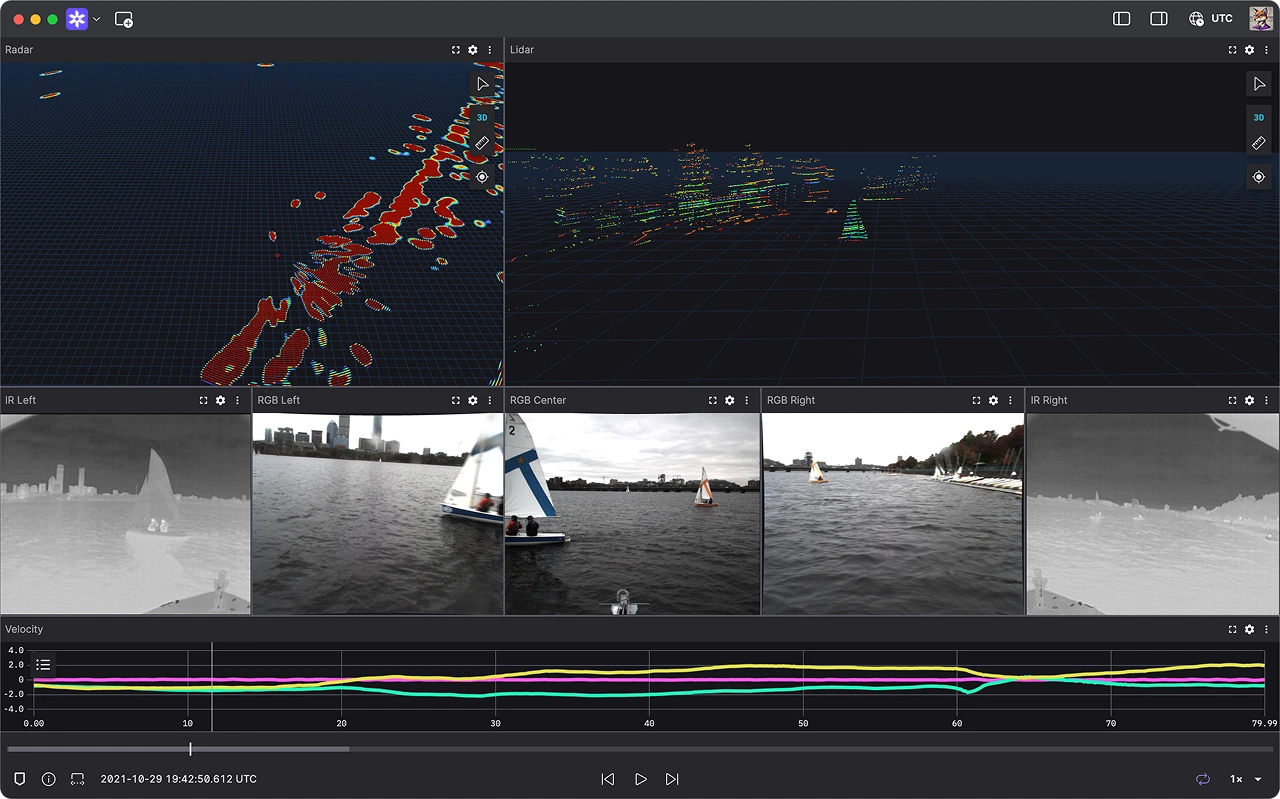Click the data source info icon
Screen dimensions: 1280x799
point(48,779)
